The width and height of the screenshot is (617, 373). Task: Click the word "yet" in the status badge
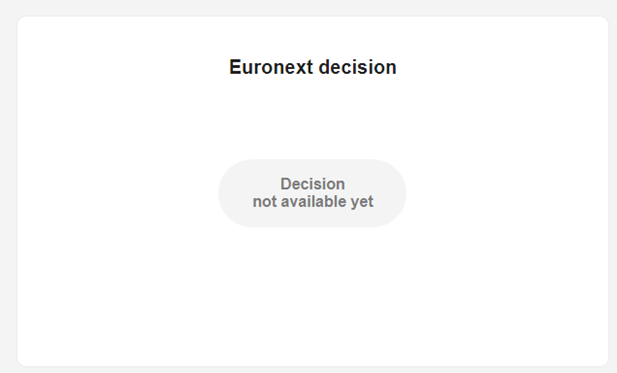click(x=362, y=202)
